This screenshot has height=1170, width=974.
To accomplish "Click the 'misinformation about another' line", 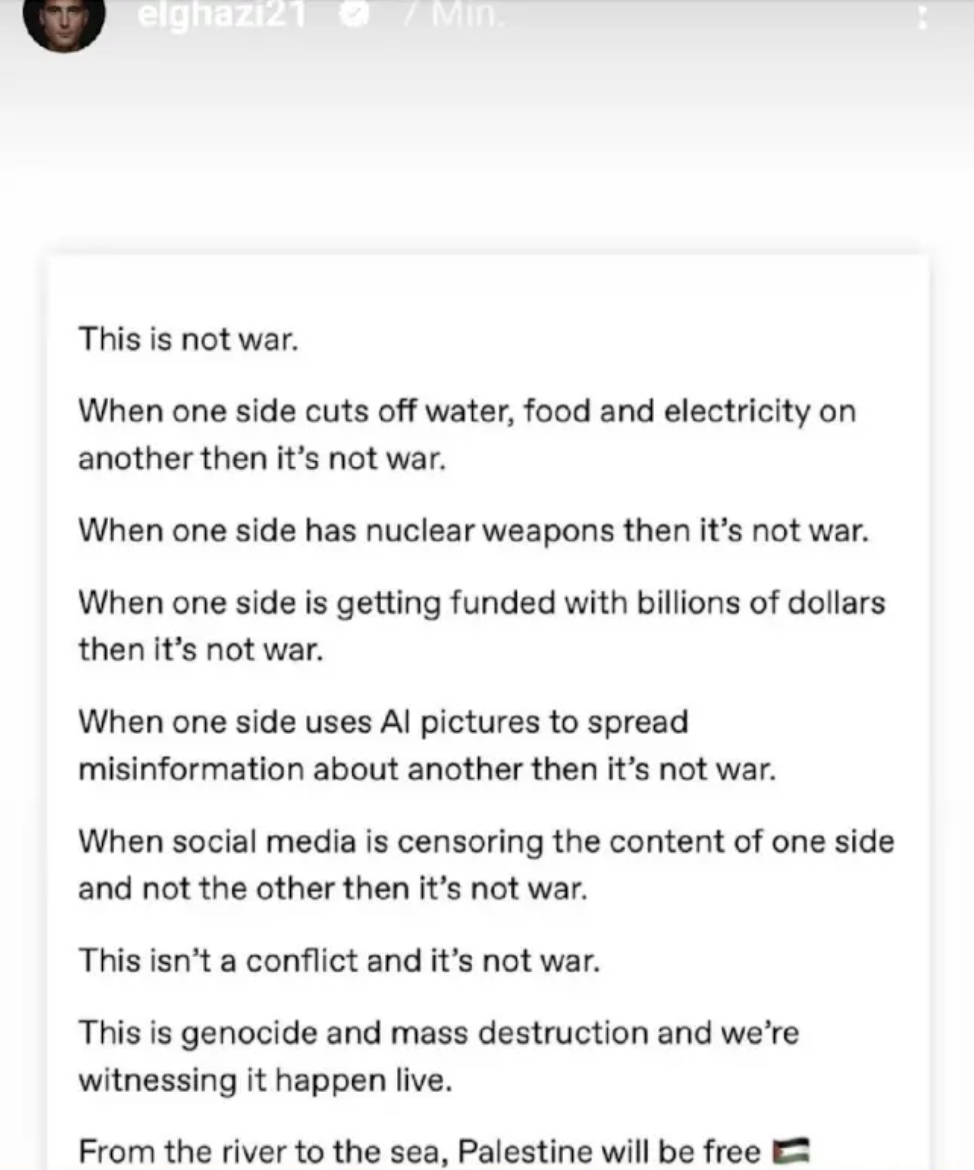I will click(427, 769).
